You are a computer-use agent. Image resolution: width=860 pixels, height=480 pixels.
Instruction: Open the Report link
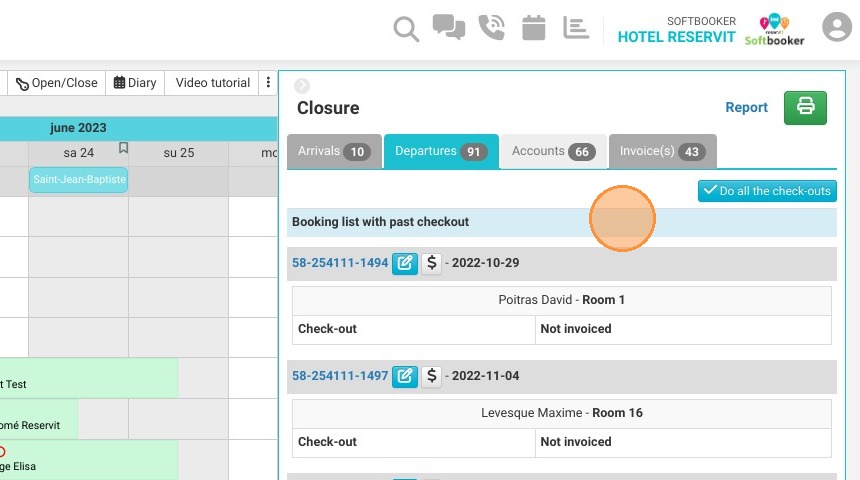[x=746, y=108]
